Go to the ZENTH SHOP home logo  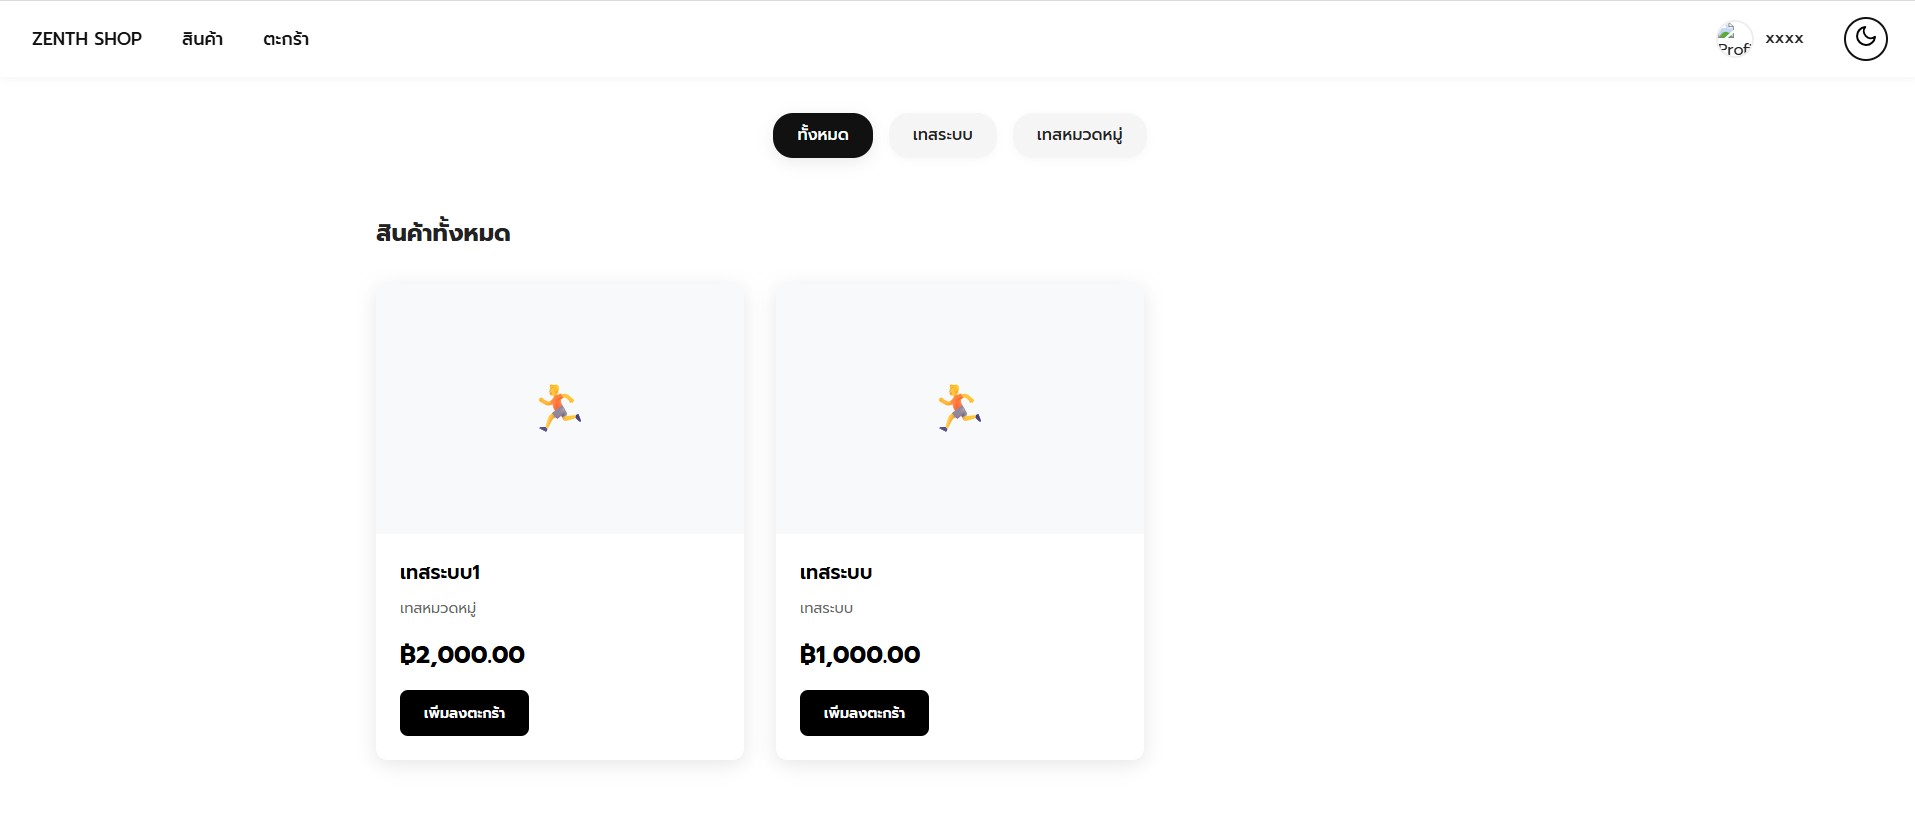click(87, 39)
